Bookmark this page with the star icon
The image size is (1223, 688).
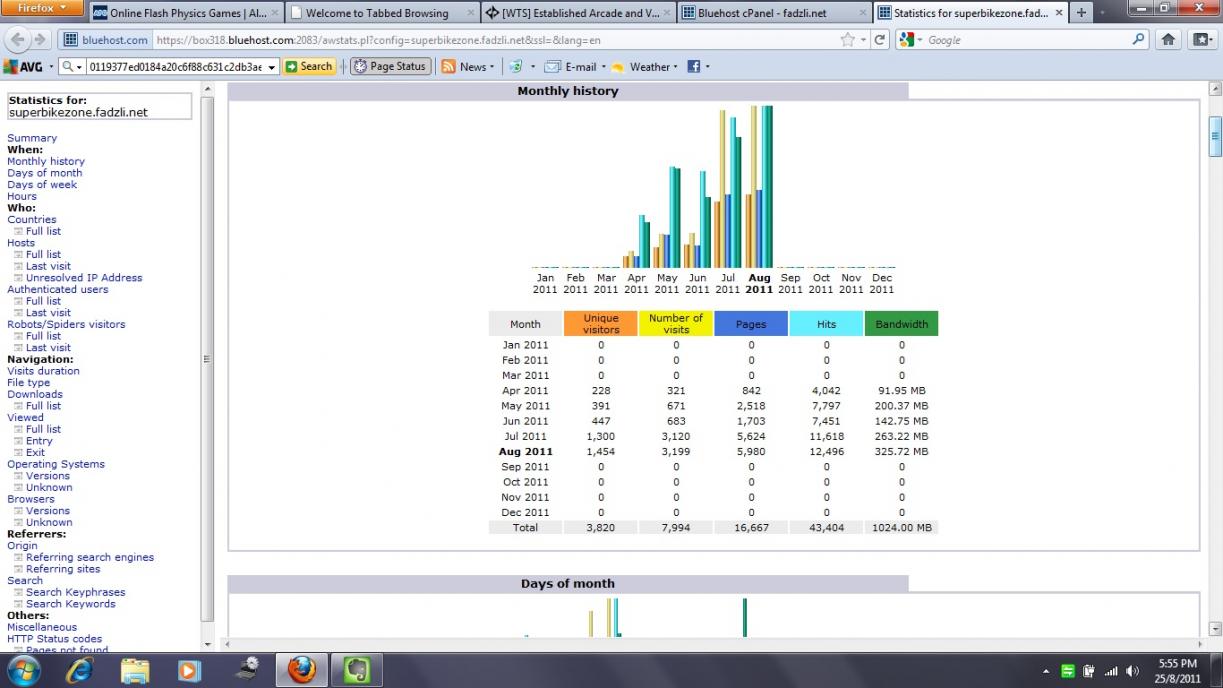point(848,40)
